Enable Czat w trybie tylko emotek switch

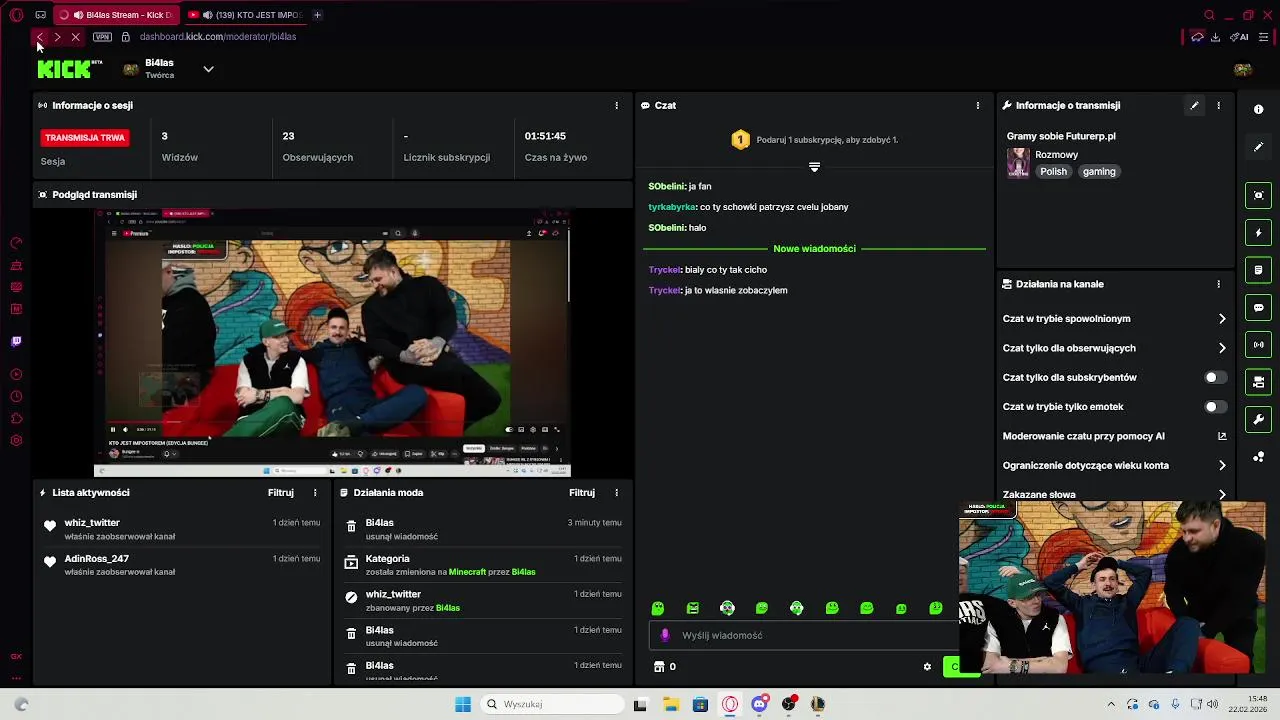tap(1215, 407)
